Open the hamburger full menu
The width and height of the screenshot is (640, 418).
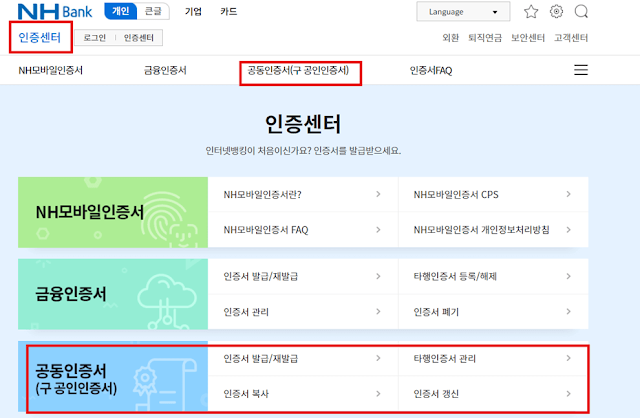click(581, 70)
